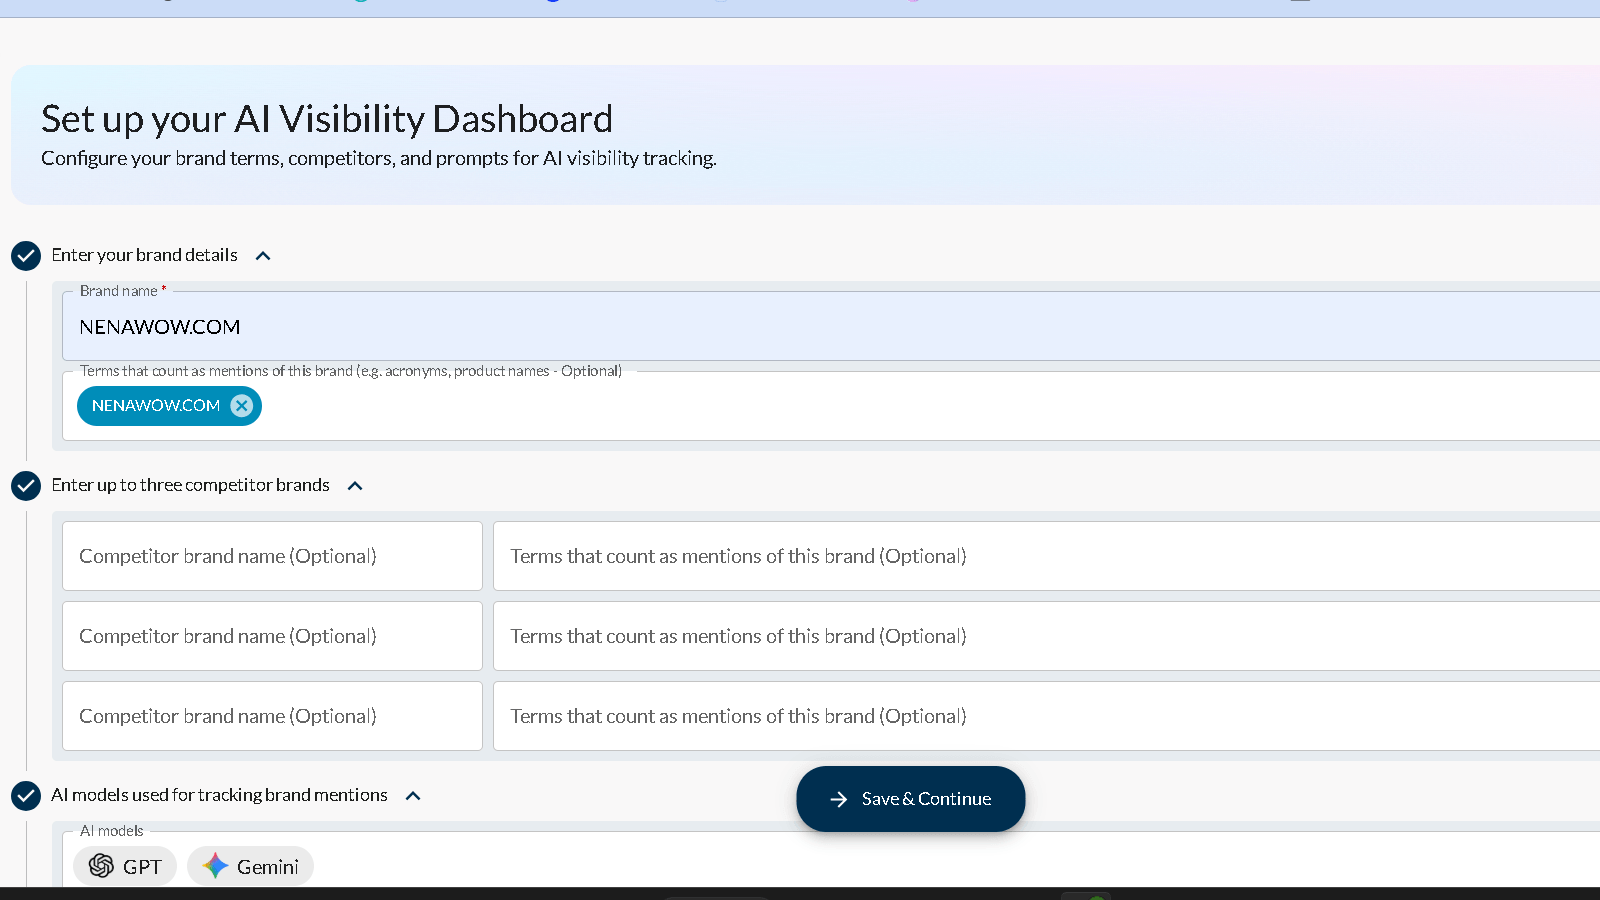The width and height of the screenshot is (1600, 900).
Task: Collapse the AI models tracking section
Action: [413, 796]
